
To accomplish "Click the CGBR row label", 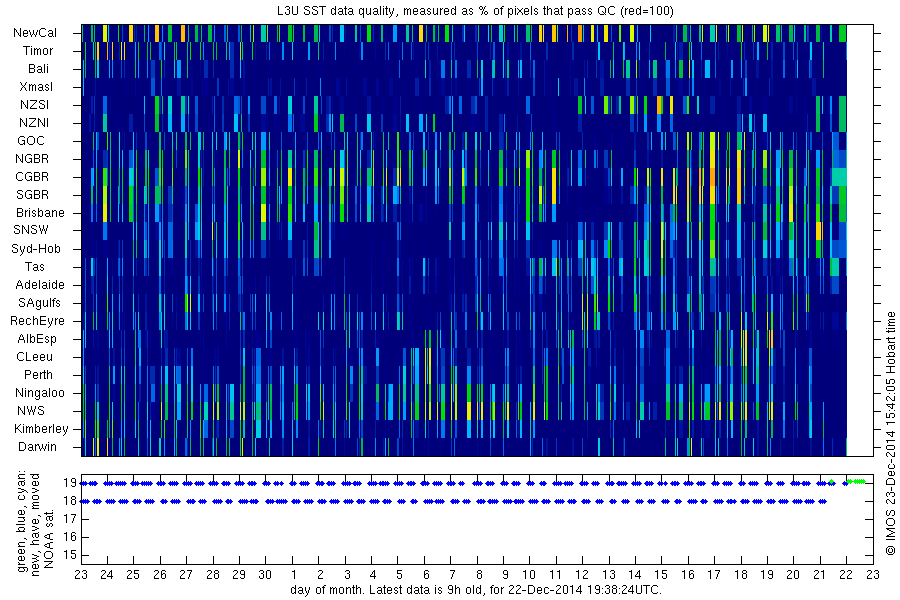I will tap(32, 177).
